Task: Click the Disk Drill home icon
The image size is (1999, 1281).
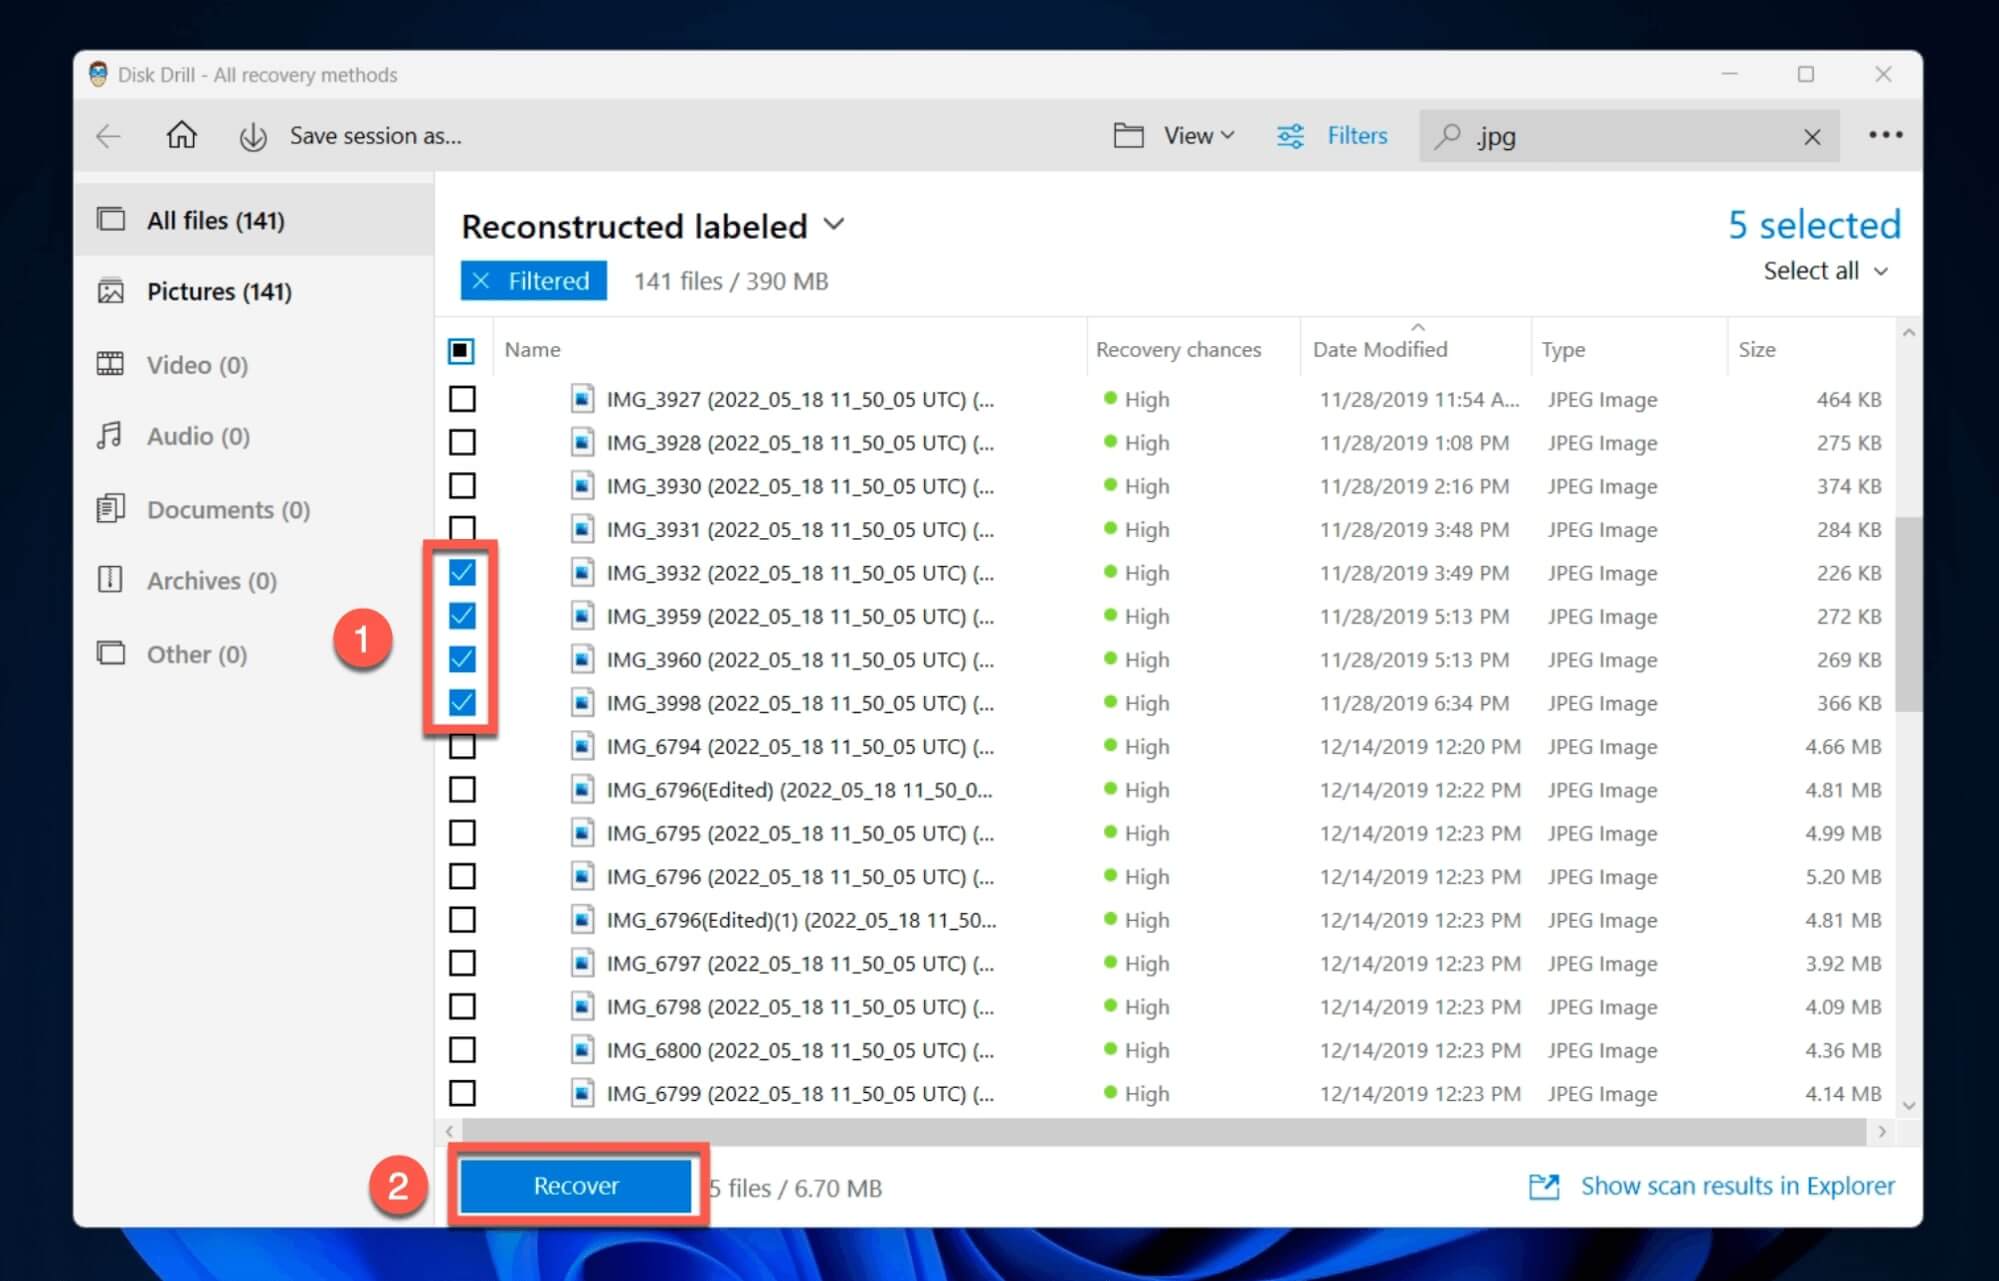Action: point(176,136)
